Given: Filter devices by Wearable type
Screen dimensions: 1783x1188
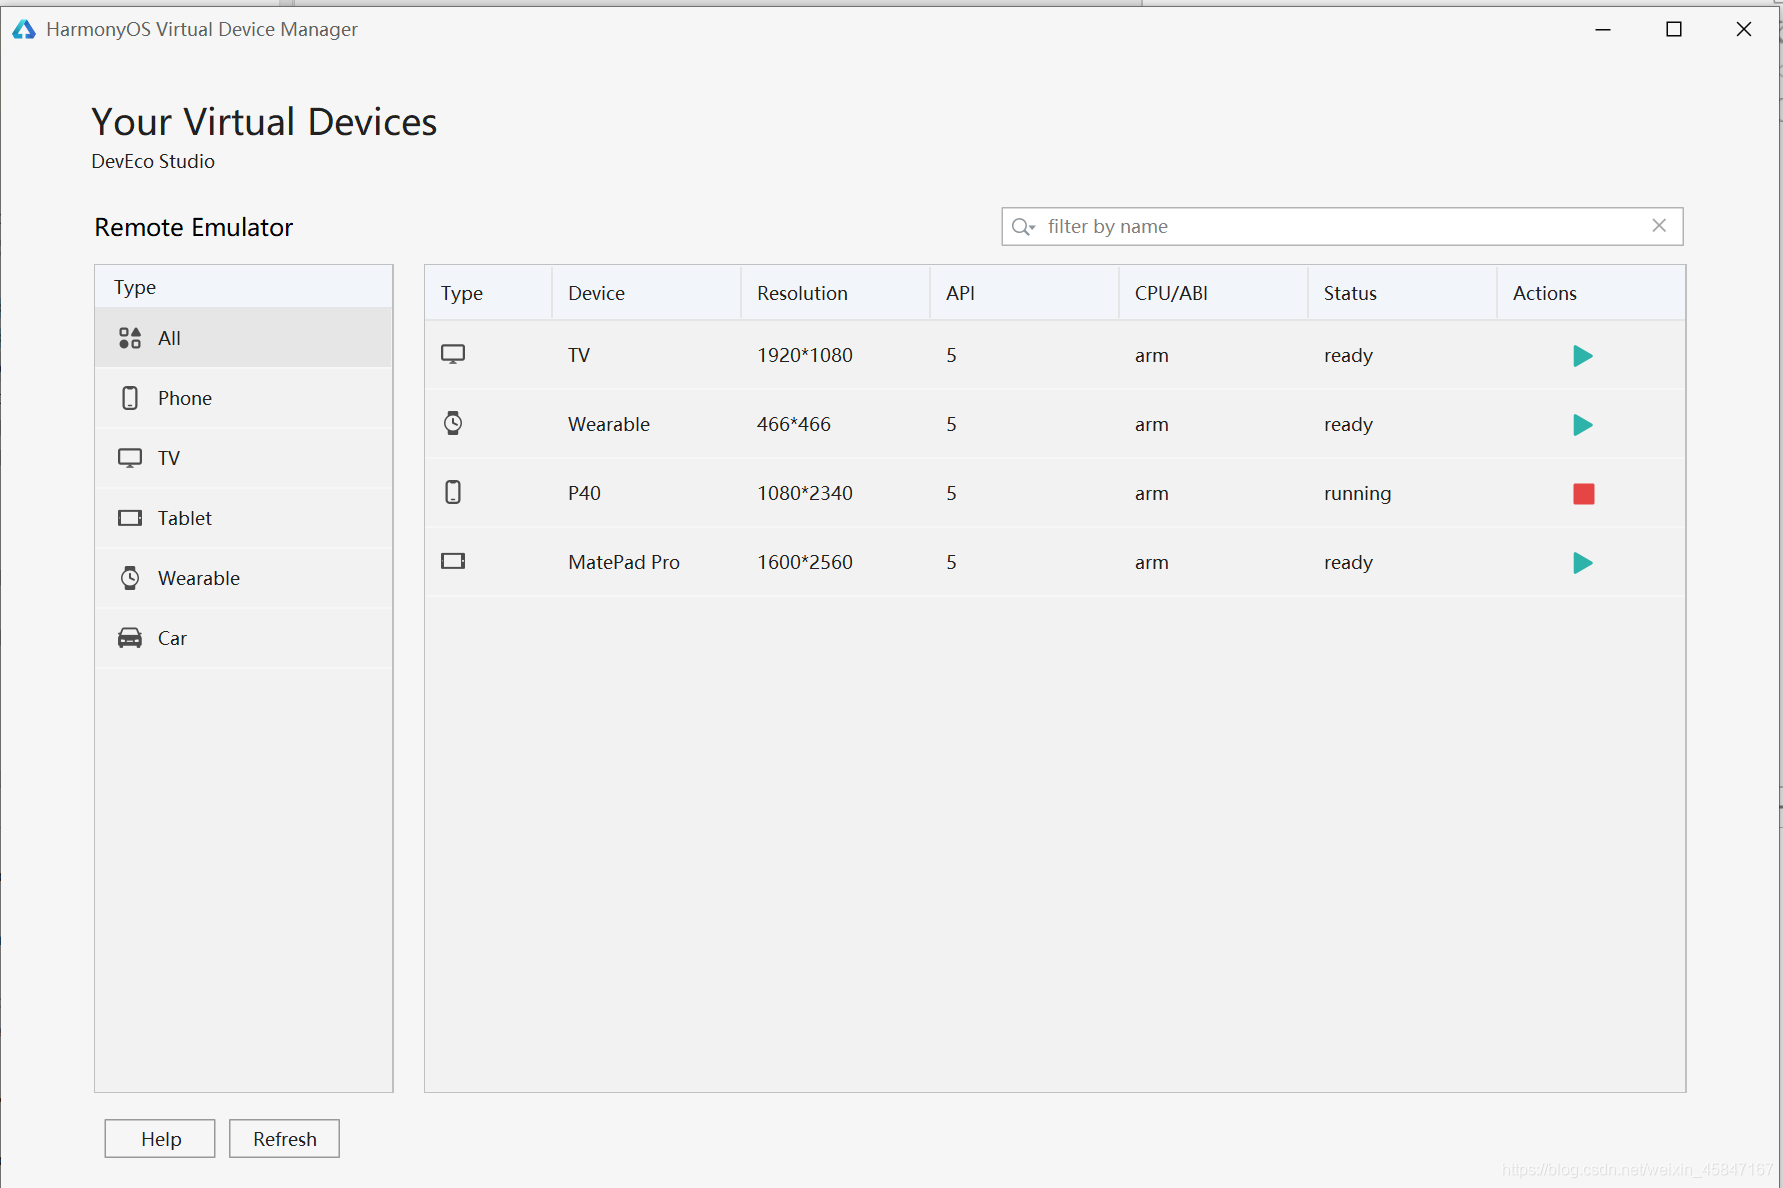Looking at the screenshot, I should [x=243, y=578].
